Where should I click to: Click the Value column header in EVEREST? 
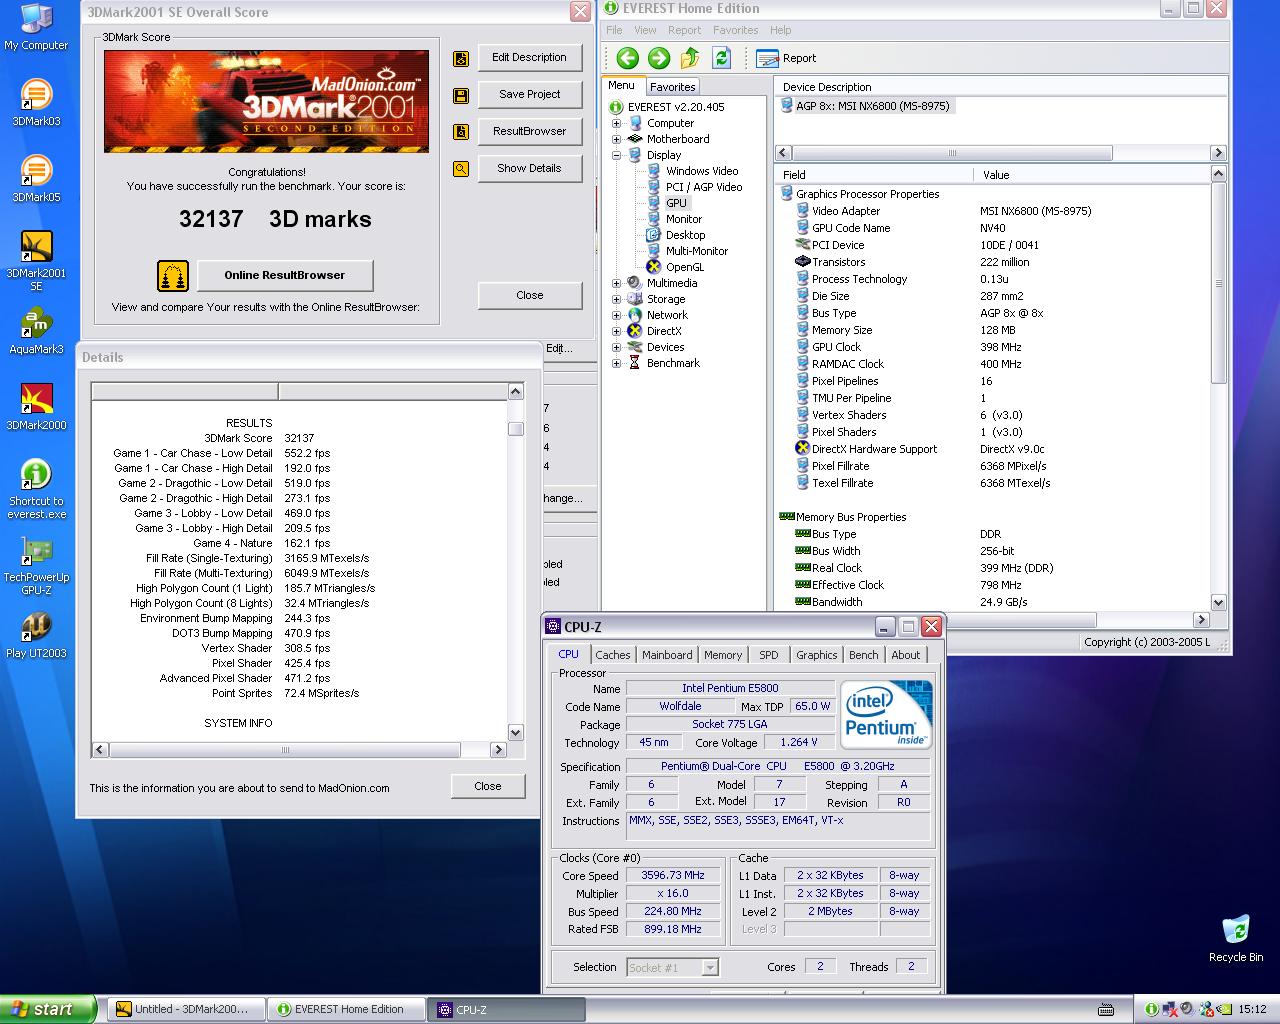point(1093,175)
